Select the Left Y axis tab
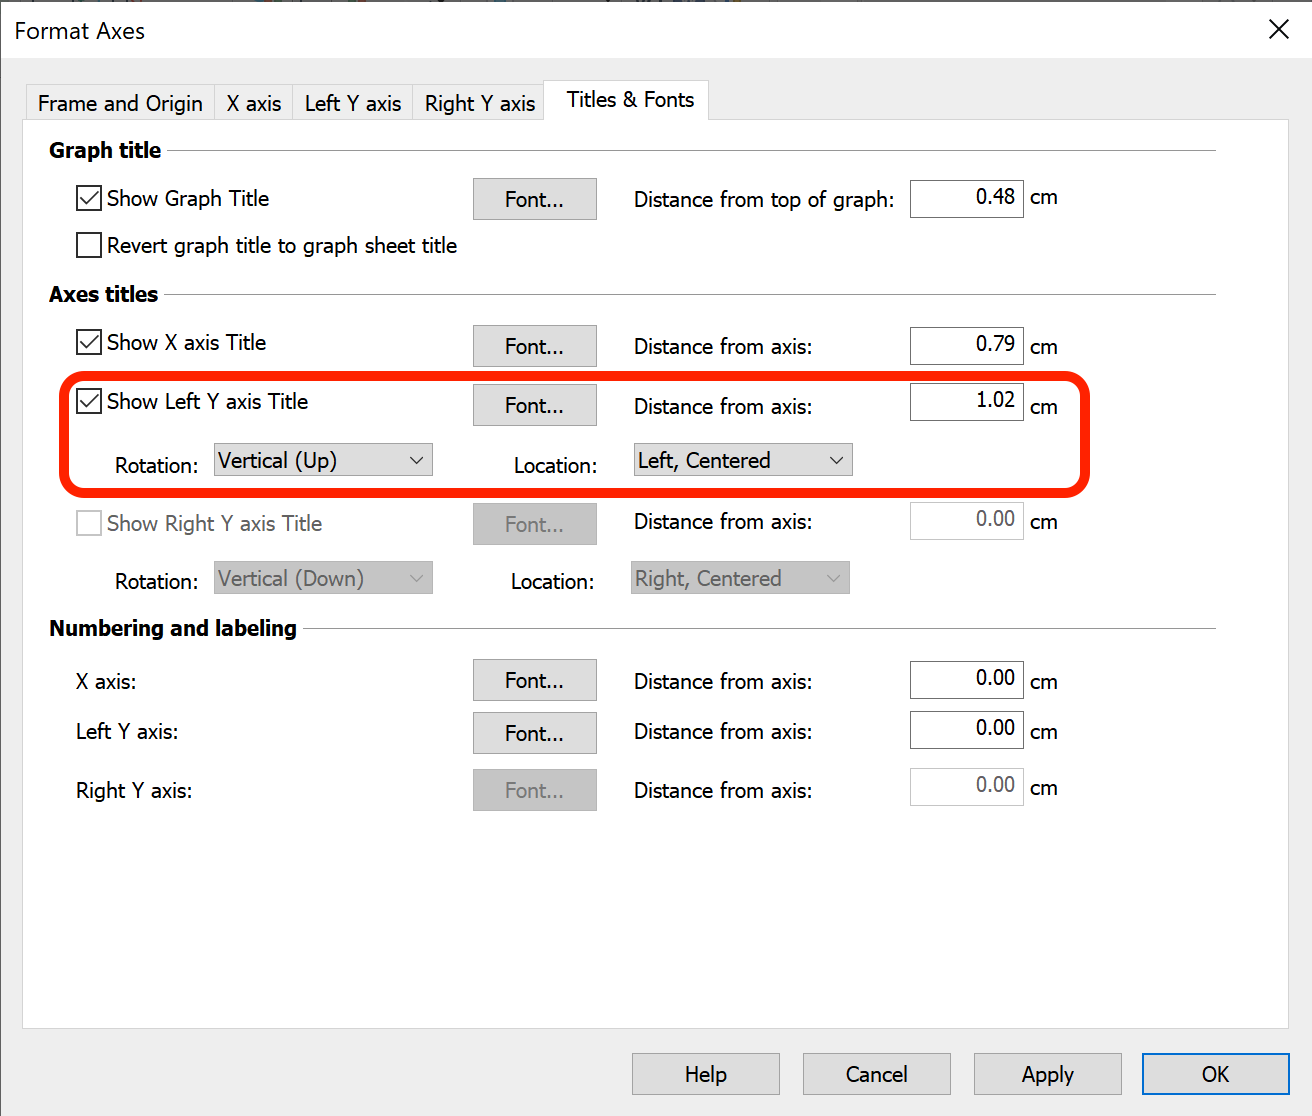1312x1116 pixels. point(353,103)
